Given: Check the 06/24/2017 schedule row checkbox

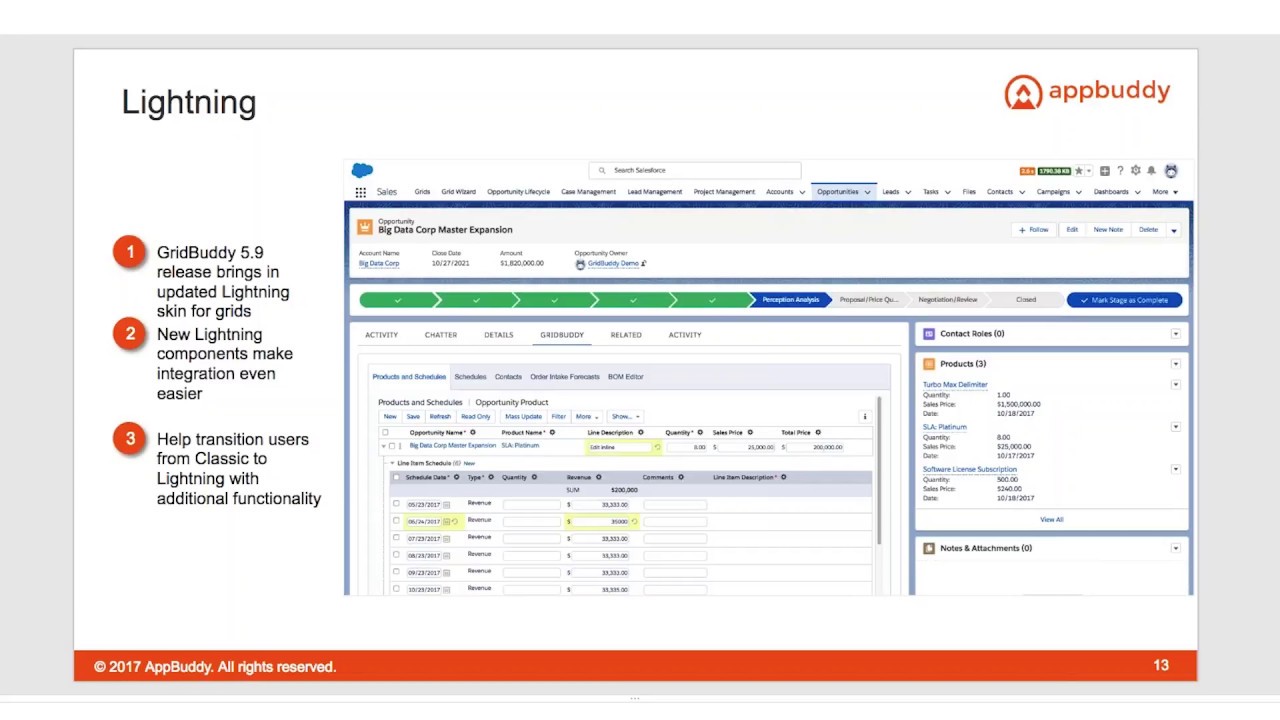Looking at the screenshot, I should click(396, 521).
